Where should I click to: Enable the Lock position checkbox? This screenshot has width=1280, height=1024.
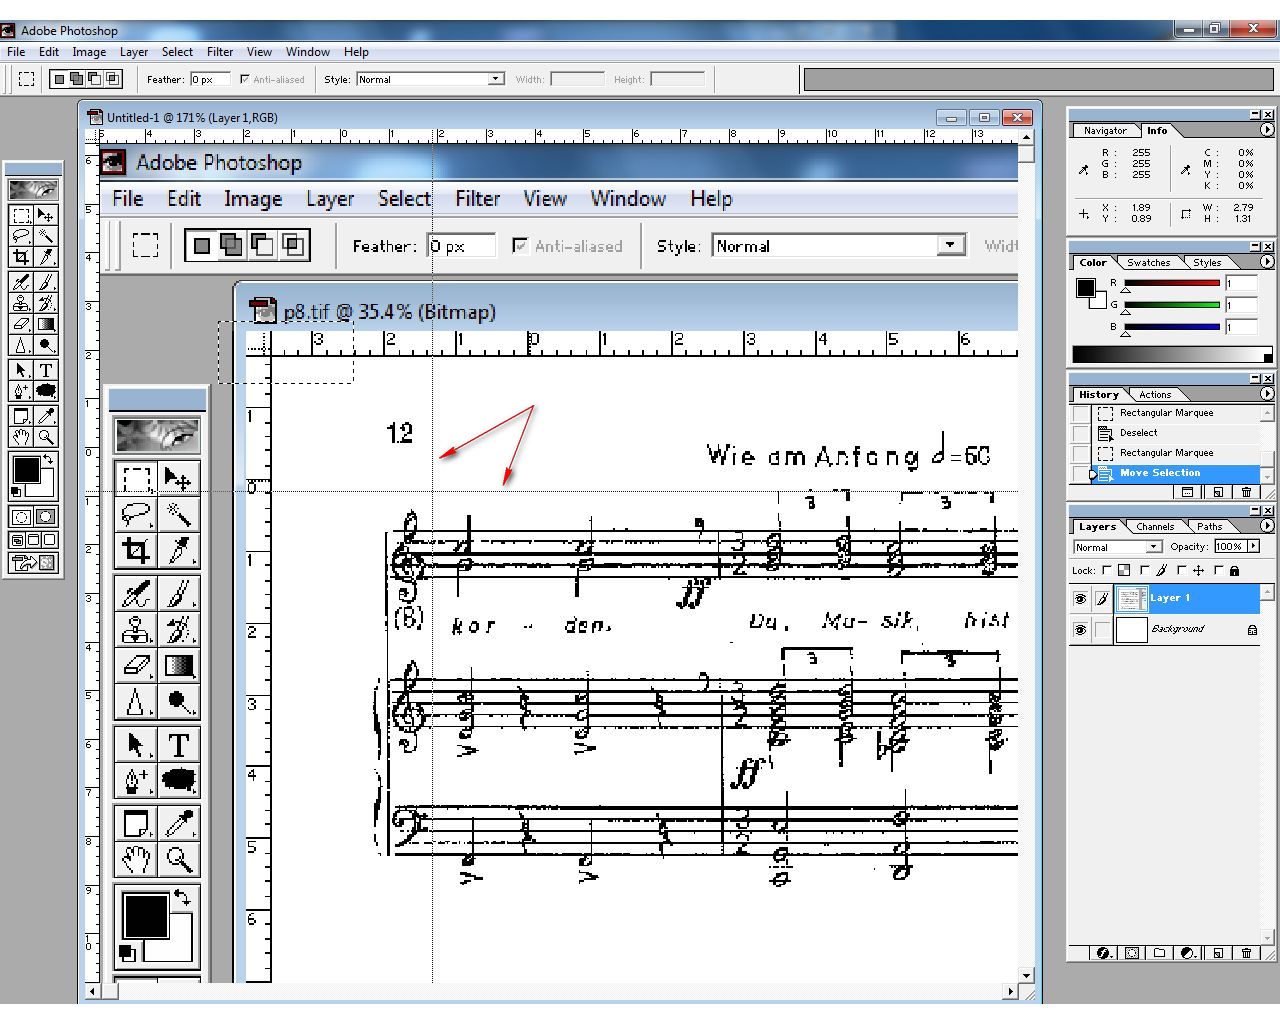1181,571
